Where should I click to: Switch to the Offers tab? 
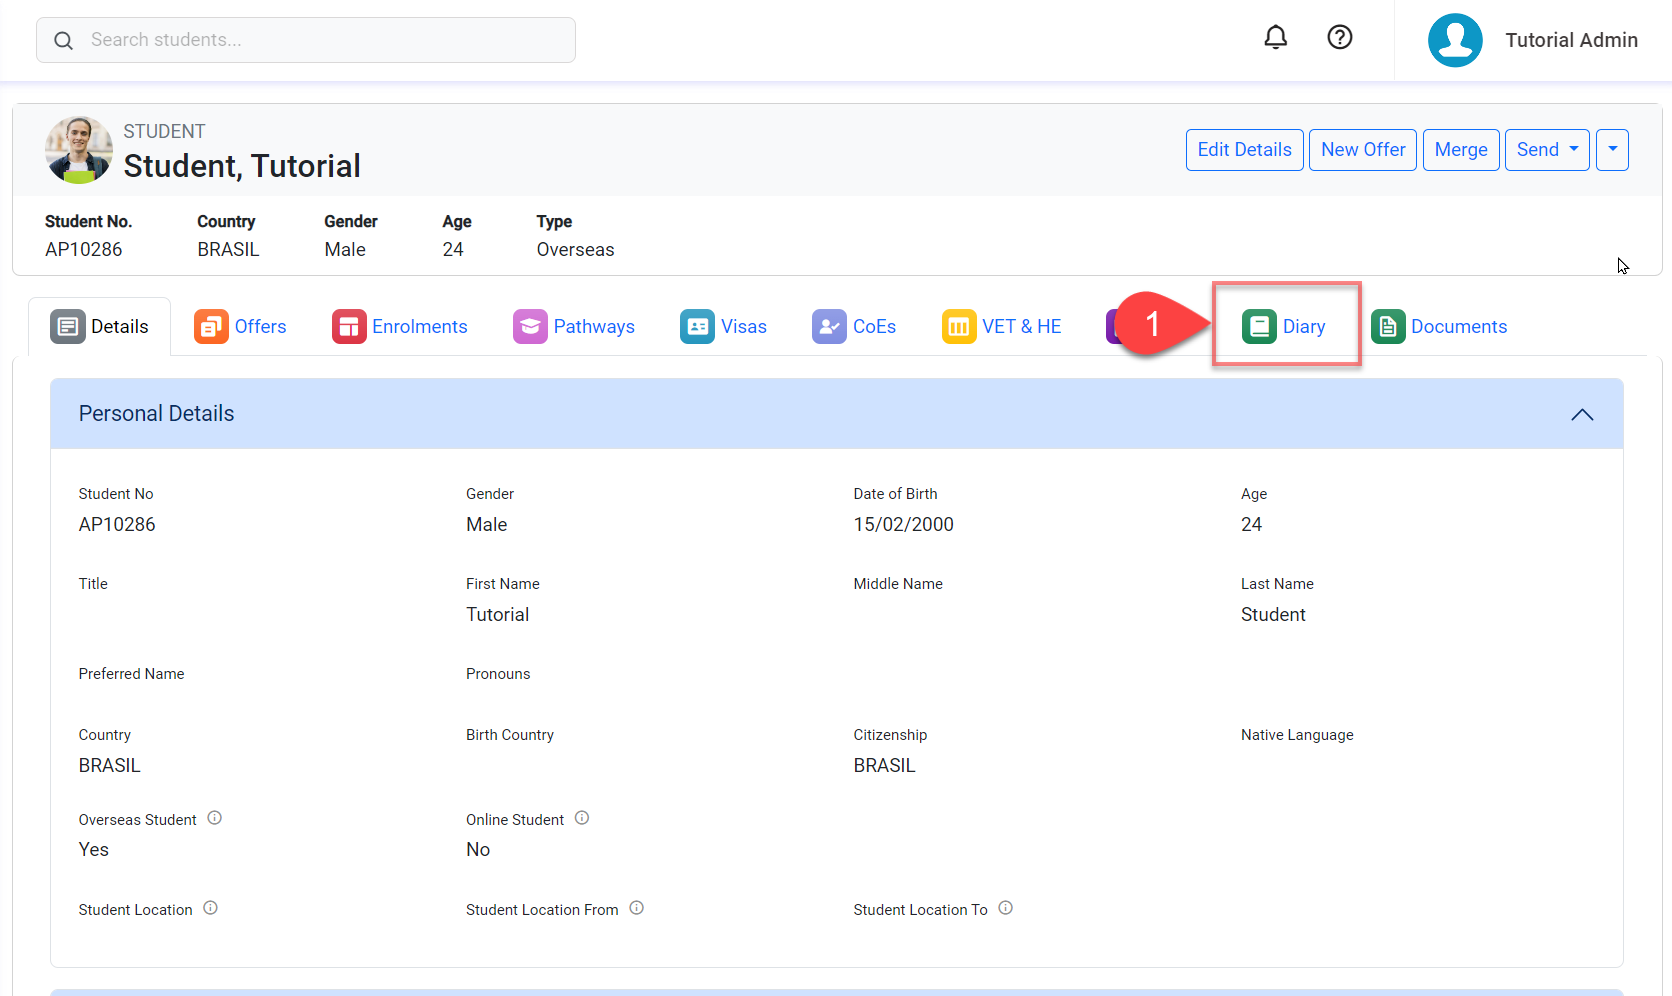click(240, 327)
